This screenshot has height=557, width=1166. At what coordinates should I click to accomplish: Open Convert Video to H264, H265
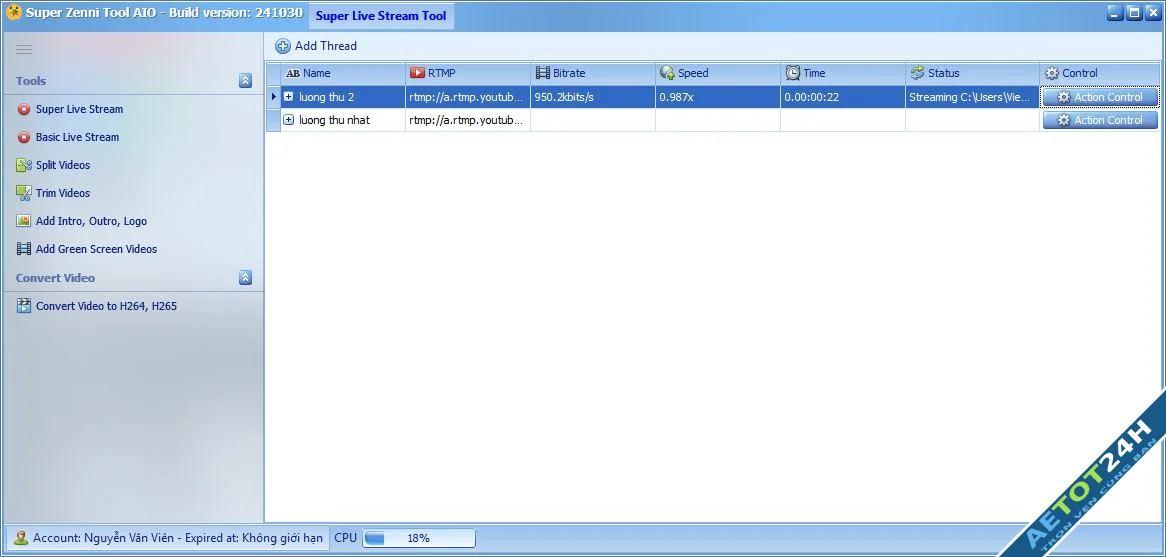pyautogui.click(x=106, y=306)
